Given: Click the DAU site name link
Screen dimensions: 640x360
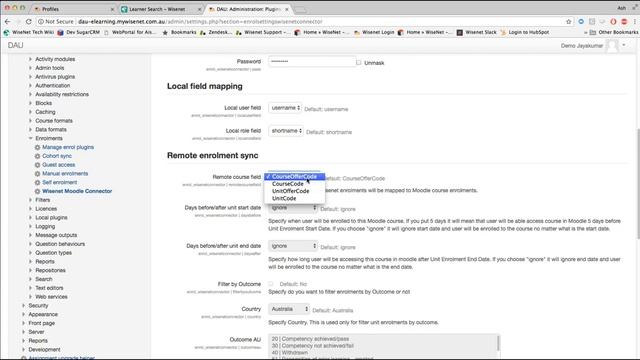Looking at the screenshot, I should (16, 45).
